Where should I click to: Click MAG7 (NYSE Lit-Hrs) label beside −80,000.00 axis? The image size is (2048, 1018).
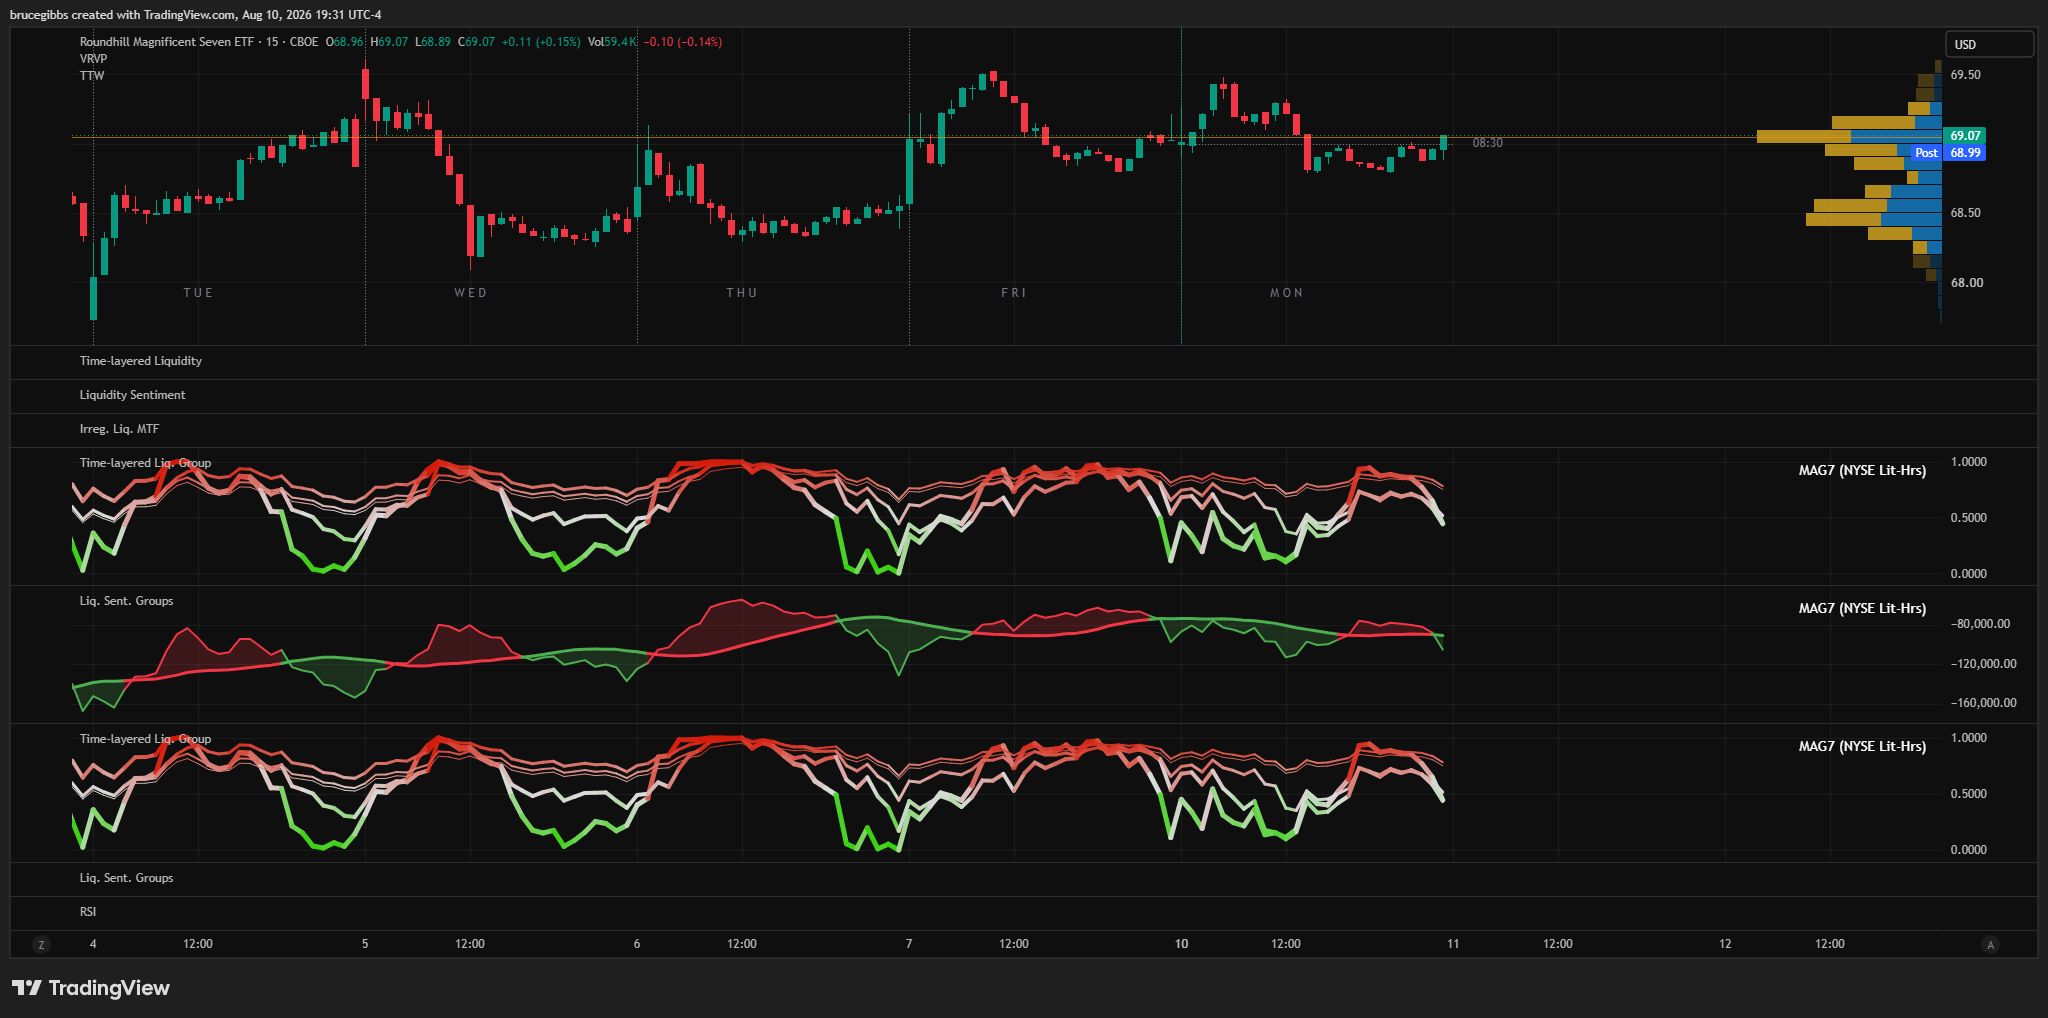coord(1862,608)
